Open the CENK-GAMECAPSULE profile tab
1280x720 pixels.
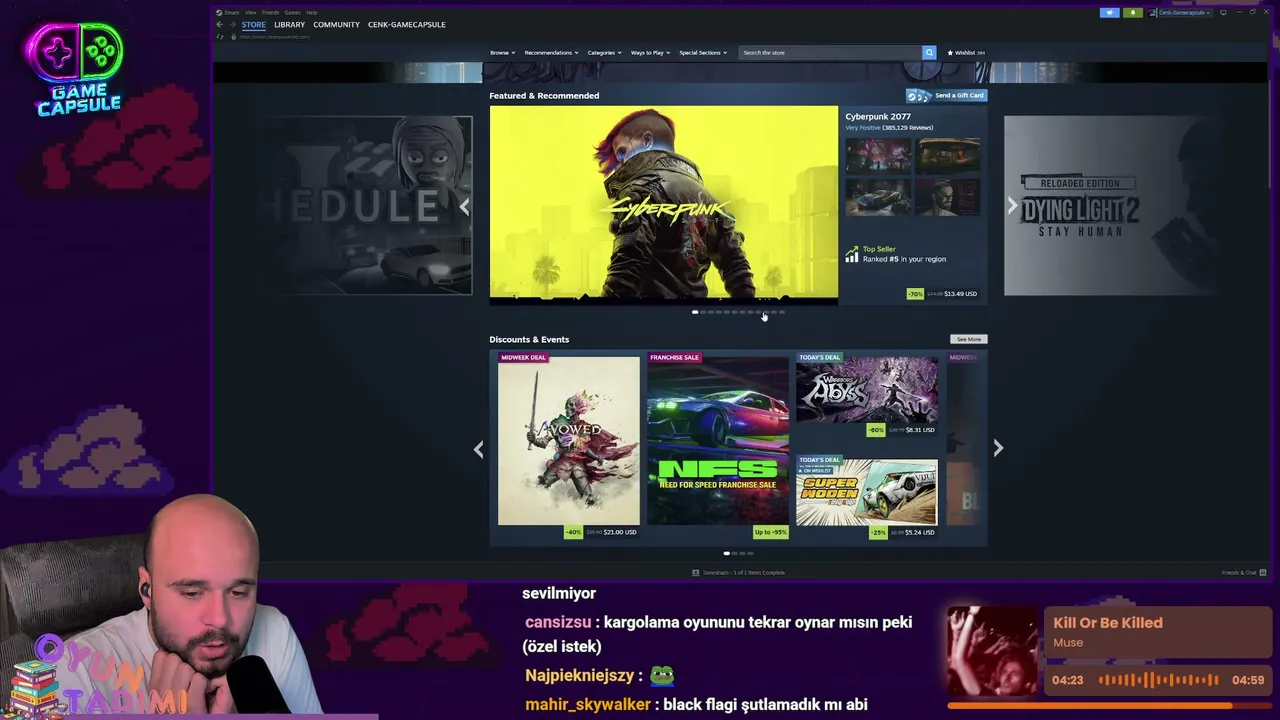(x=406, y=24)
